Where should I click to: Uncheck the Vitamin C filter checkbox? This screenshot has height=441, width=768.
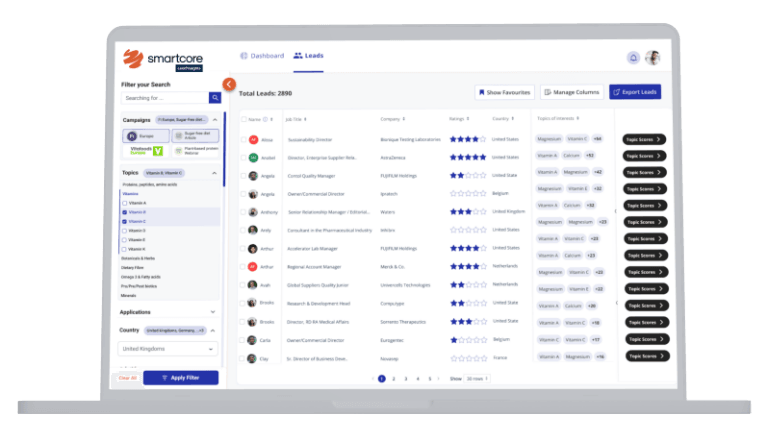(124, 221)
